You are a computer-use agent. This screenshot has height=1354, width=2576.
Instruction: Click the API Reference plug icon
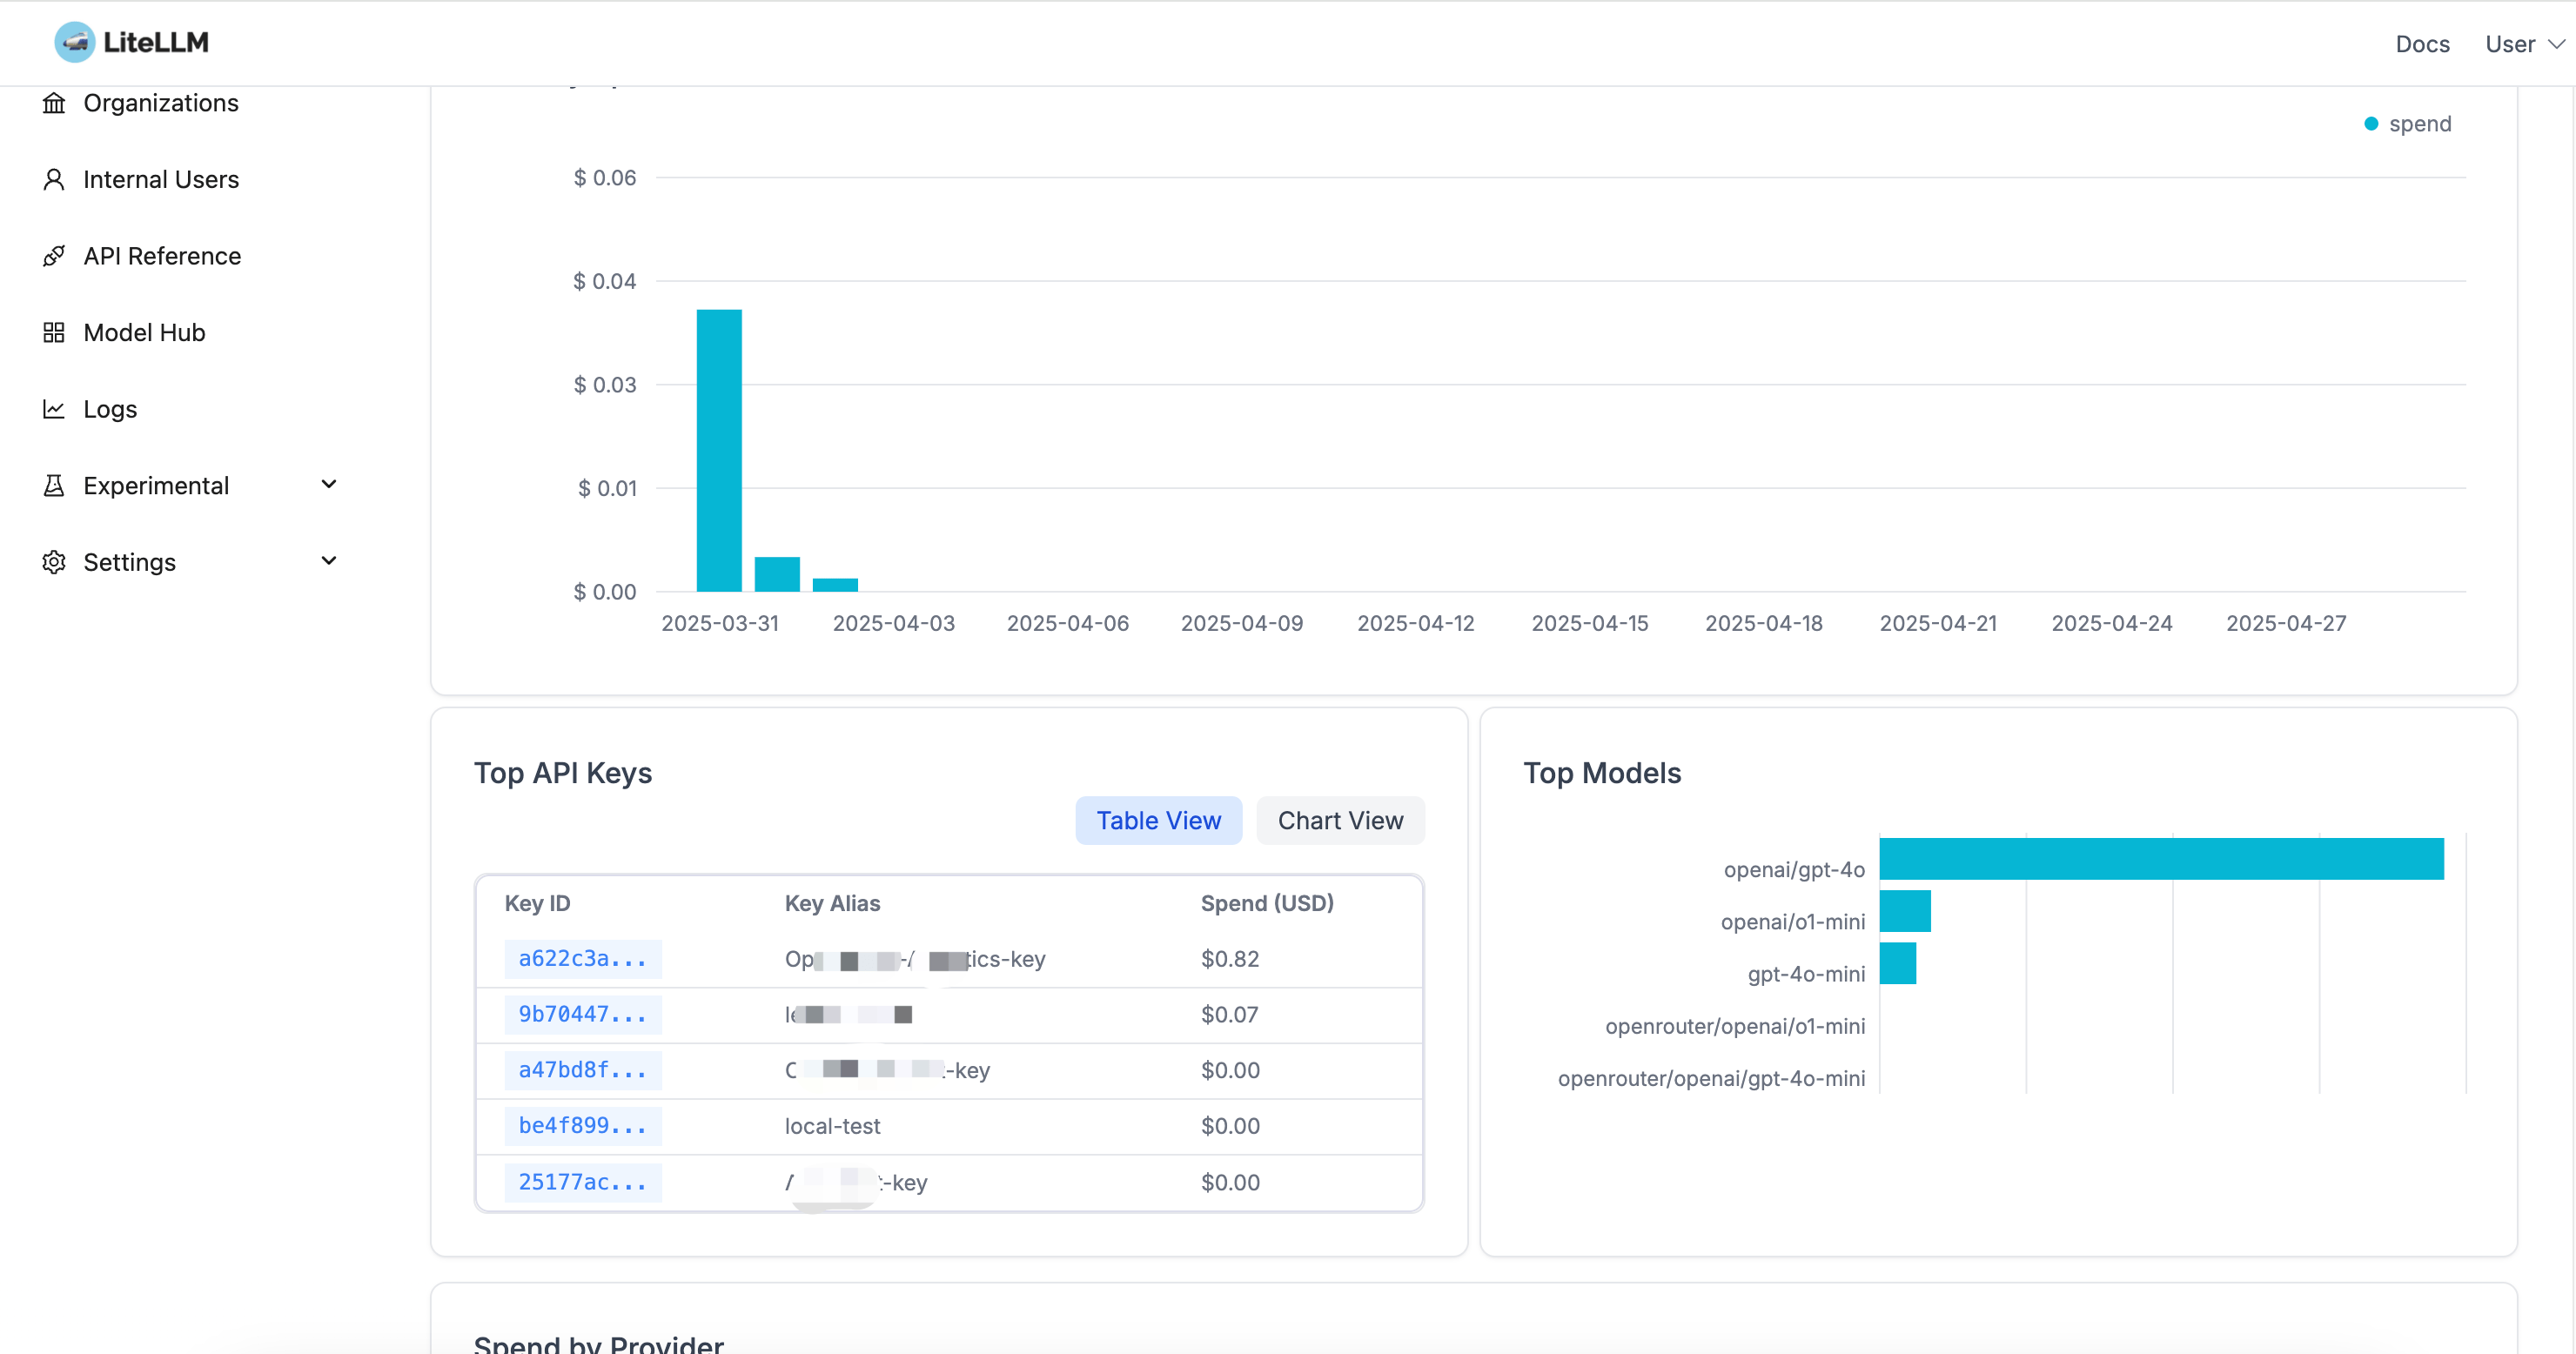(54, 256)
